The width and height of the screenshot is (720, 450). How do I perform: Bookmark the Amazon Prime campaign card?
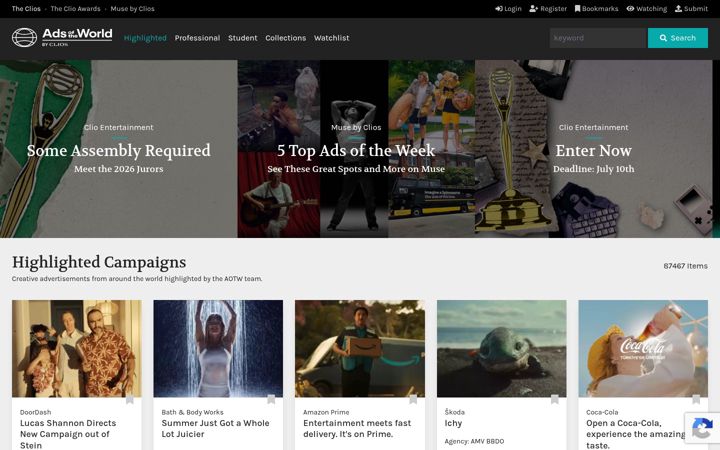click(413, 400)
